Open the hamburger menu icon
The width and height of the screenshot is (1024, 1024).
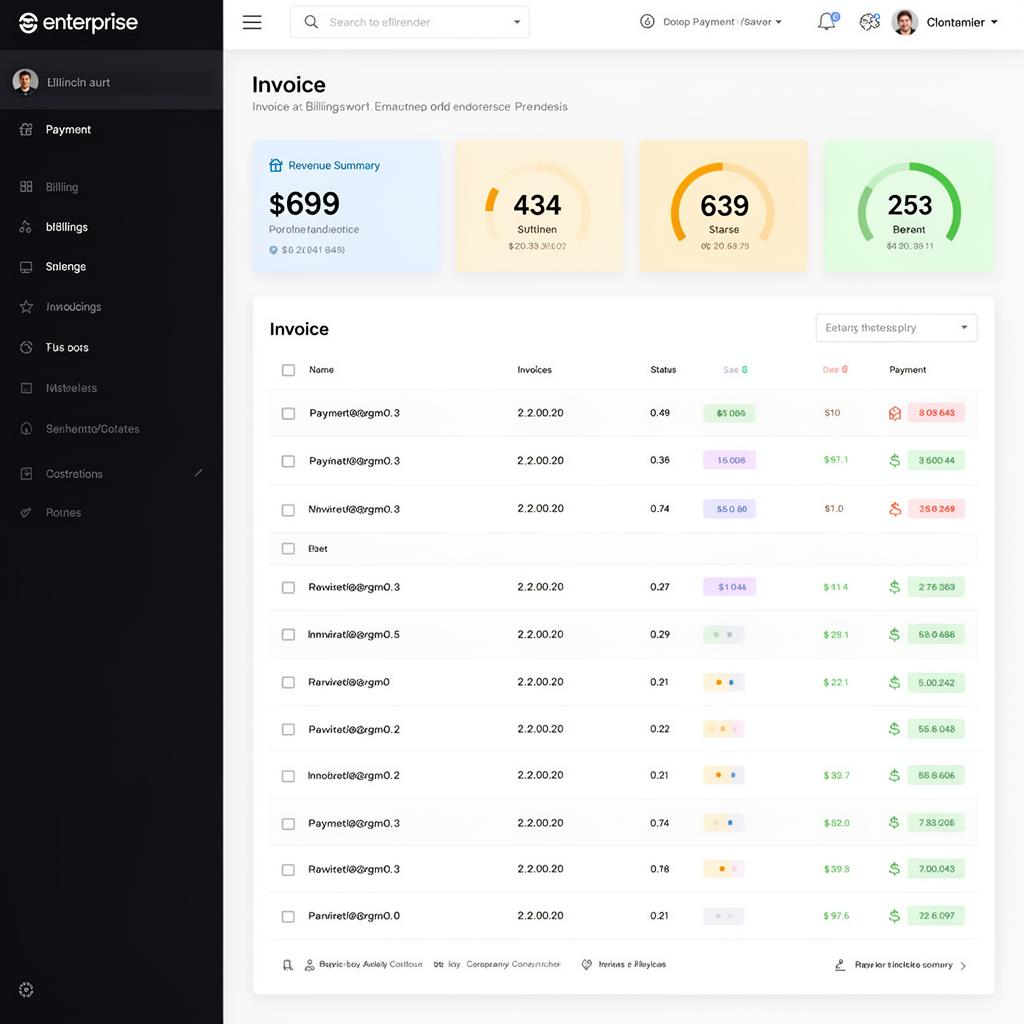pos(252,22)
